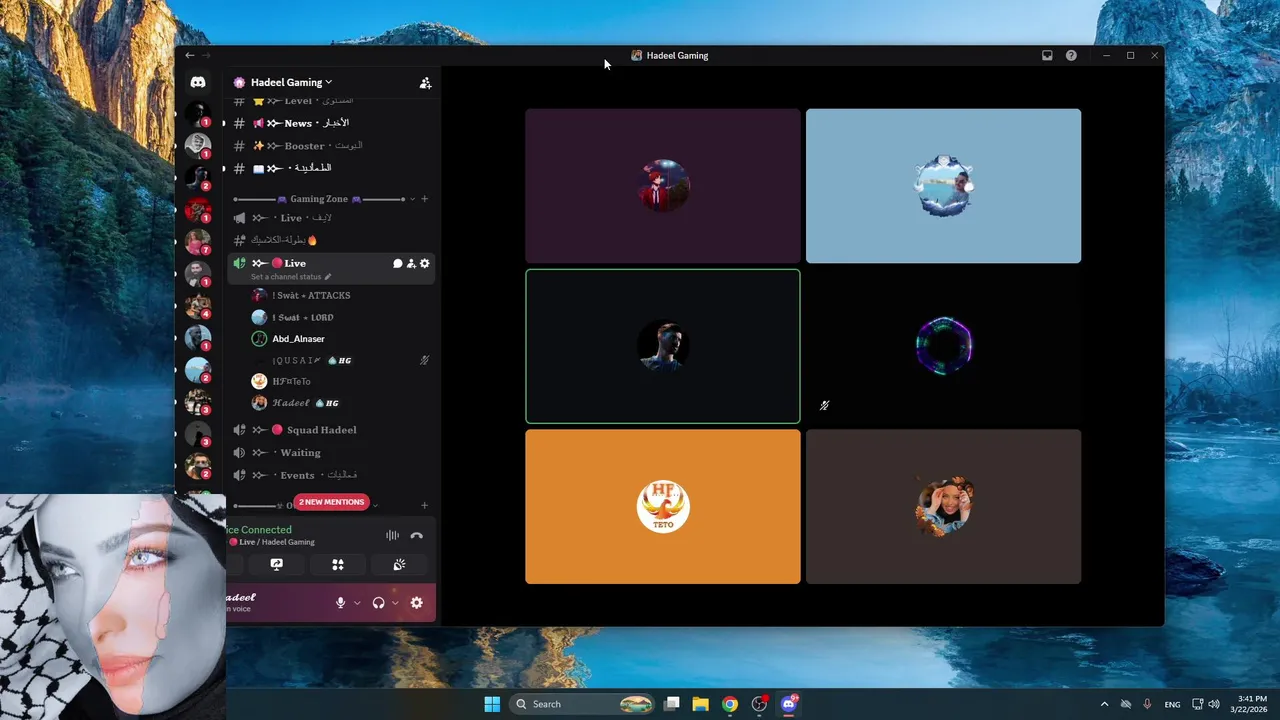
Task: Open Discord taskbar icon
Action: (x=789, y=704)
